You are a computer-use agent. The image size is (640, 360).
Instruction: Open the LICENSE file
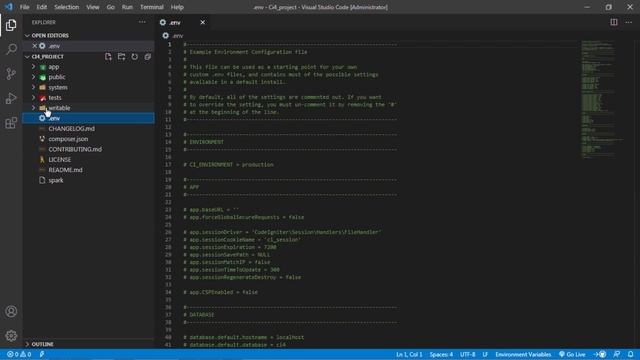[x=89, y=160]
